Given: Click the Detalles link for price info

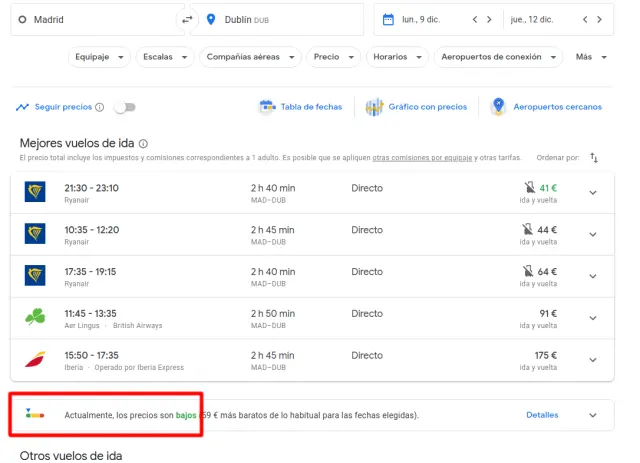Looking at the screenshot, I should point(542,415).
